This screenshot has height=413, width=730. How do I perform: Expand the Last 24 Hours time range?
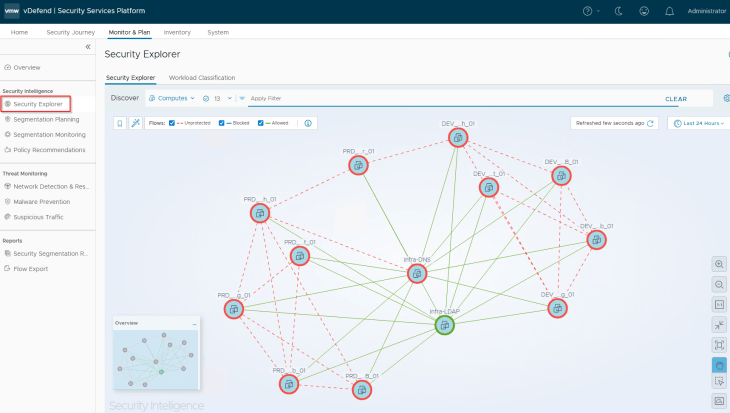coord(697,123)
